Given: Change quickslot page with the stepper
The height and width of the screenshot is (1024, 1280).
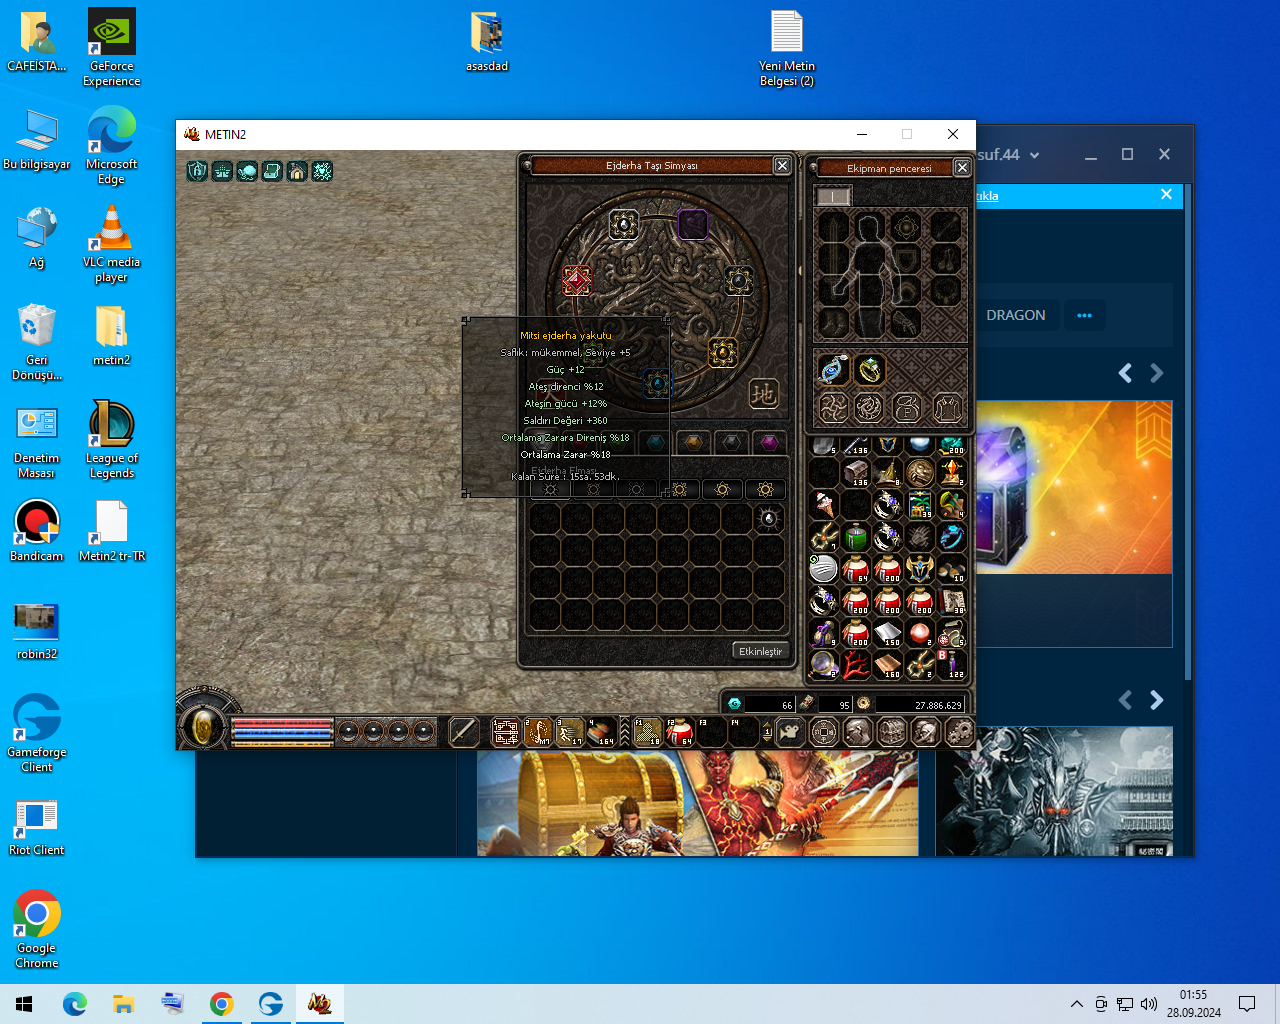Looking at the screenshot, I should pyautogui.click(x=768, y=733).
